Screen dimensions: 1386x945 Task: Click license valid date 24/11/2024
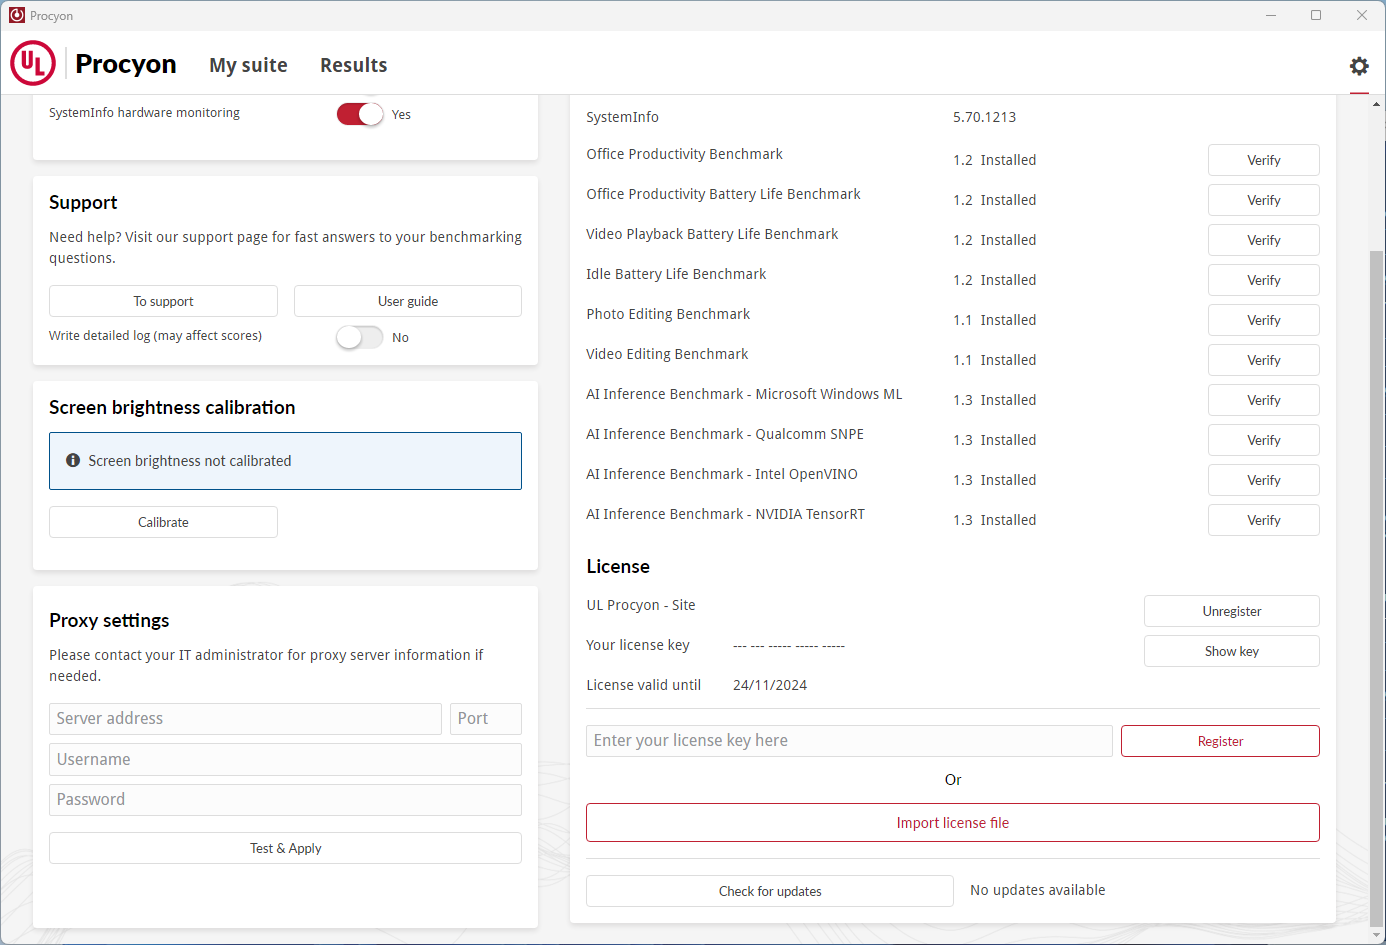(x=770, y=685)
